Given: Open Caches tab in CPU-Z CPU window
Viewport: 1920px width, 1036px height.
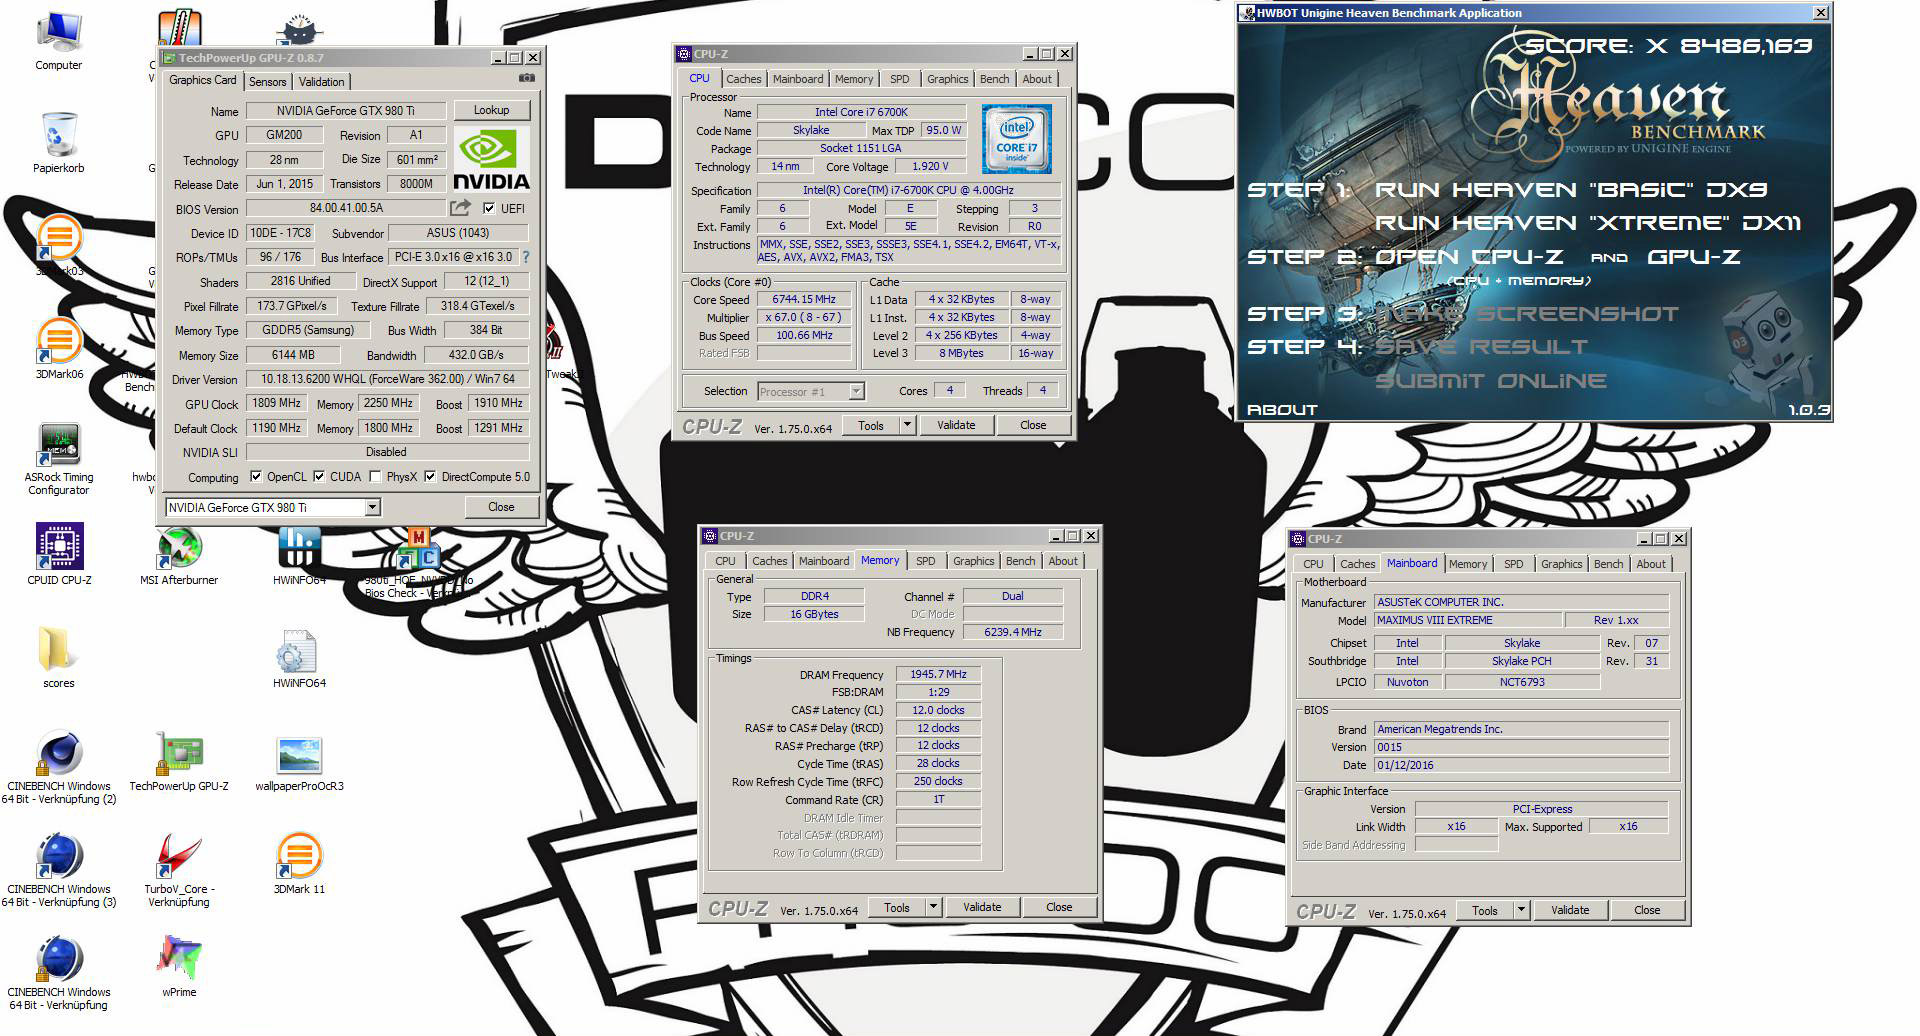Looking at the screenshot, I should tap(744, 79).
